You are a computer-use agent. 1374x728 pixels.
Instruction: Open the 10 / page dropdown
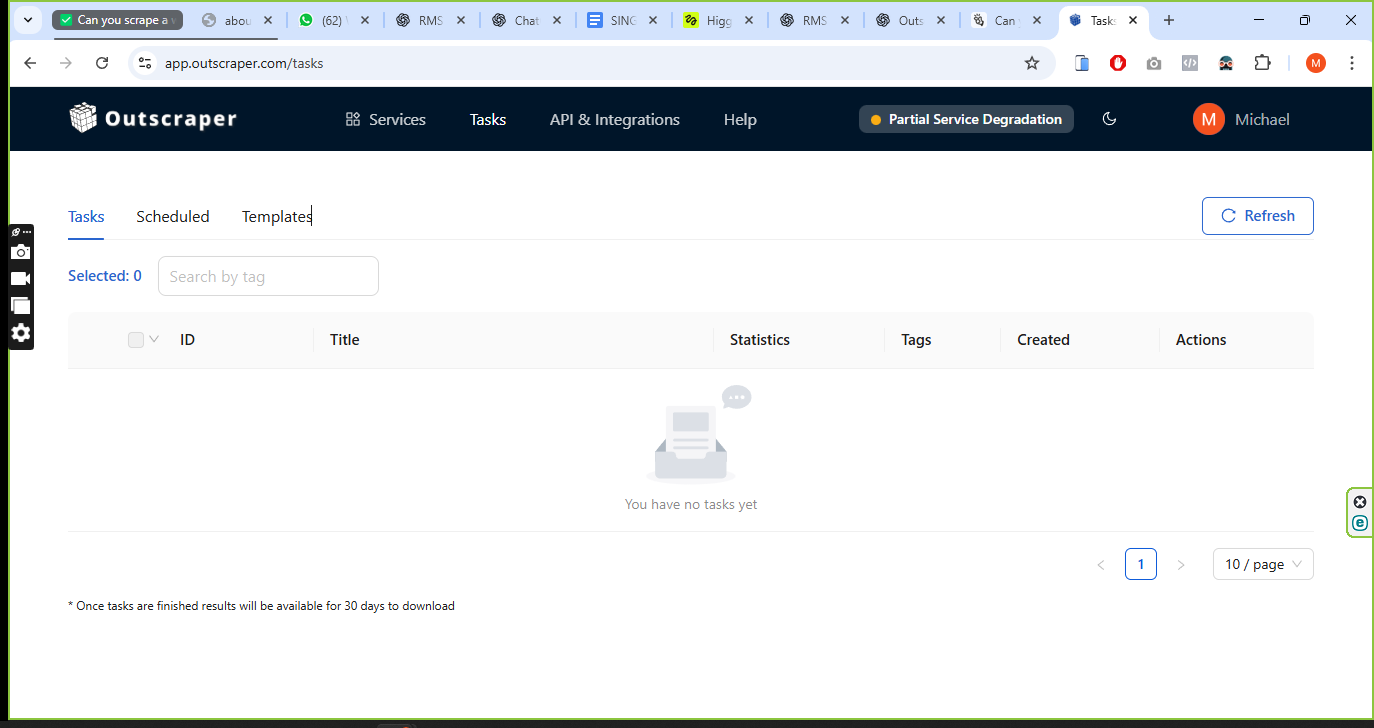1262,564
